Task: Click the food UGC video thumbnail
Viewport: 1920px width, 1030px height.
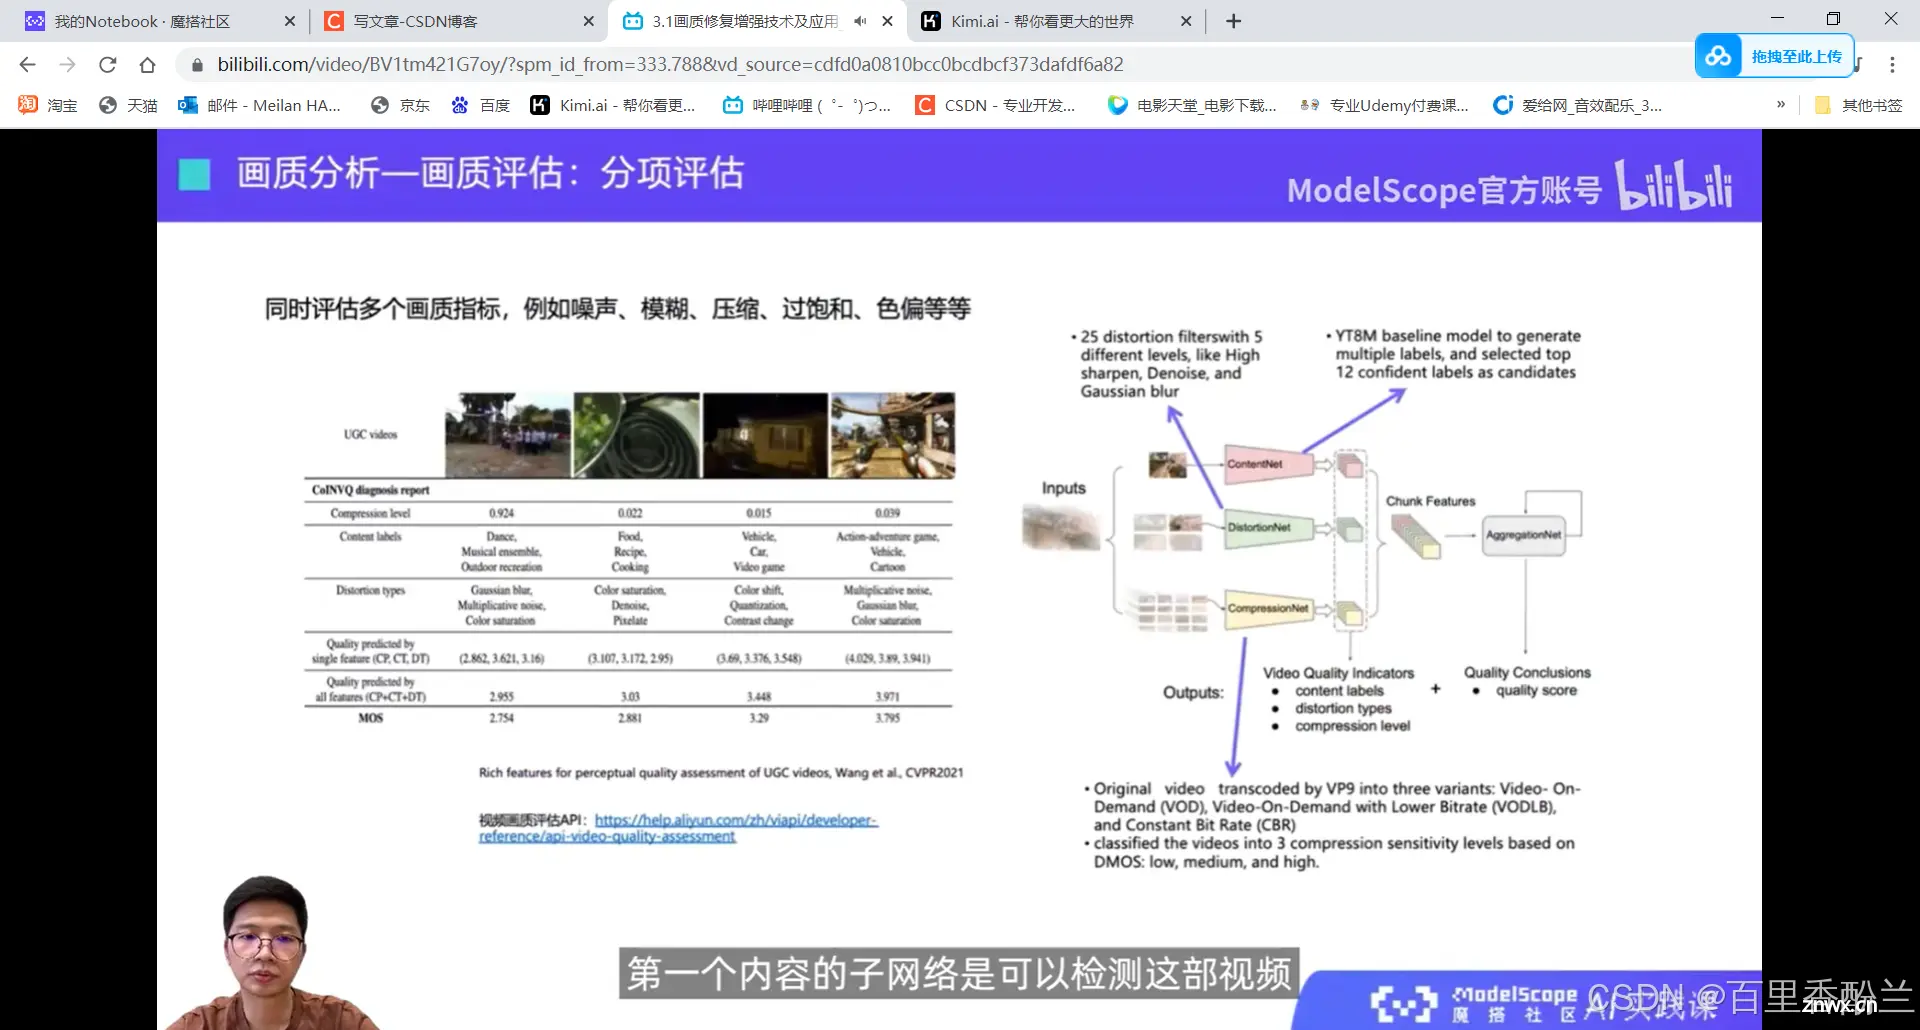Action: 637,435
